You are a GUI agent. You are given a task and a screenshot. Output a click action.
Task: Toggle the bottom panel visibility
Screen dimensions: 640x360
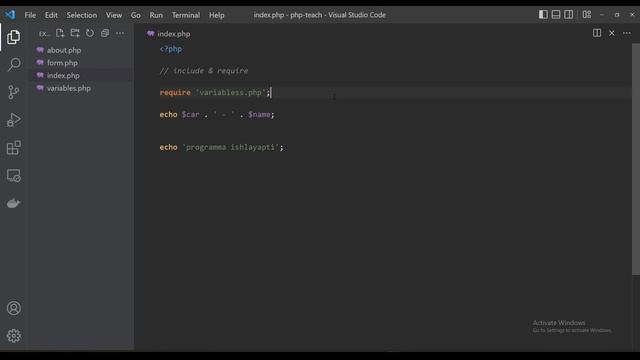tap(556, 15)
